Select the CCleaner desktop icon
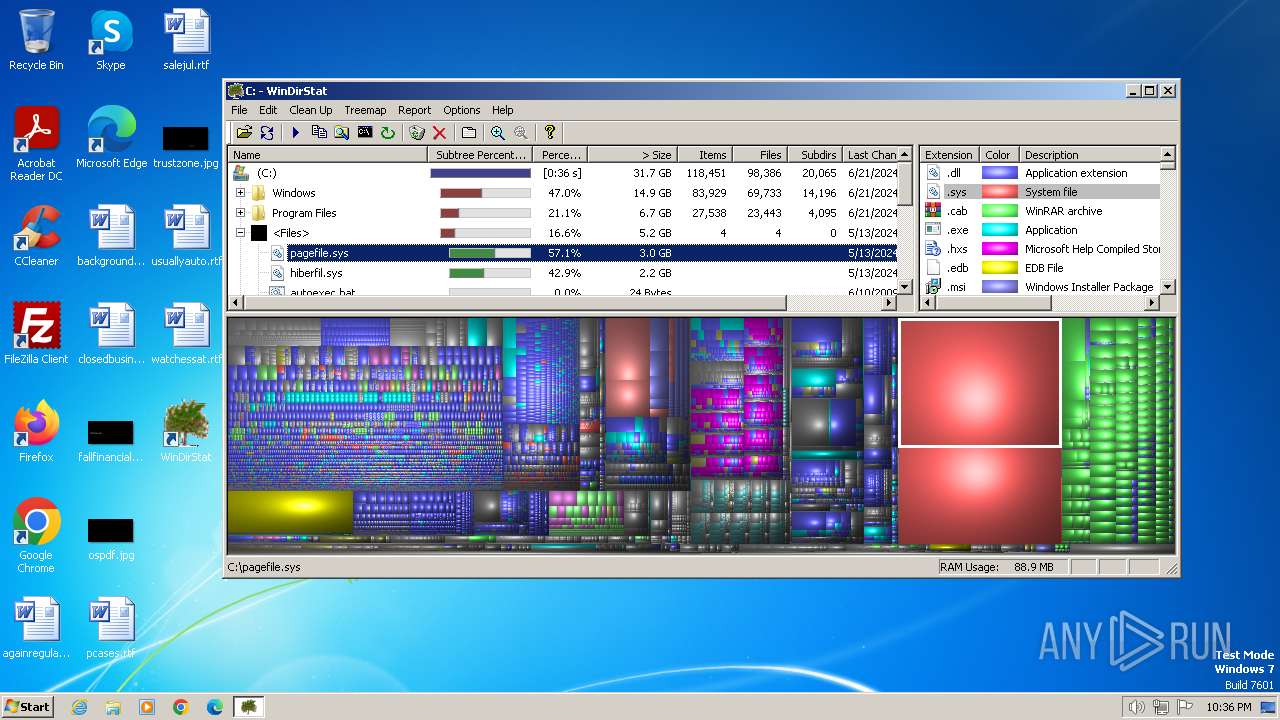 click(36, 236)
